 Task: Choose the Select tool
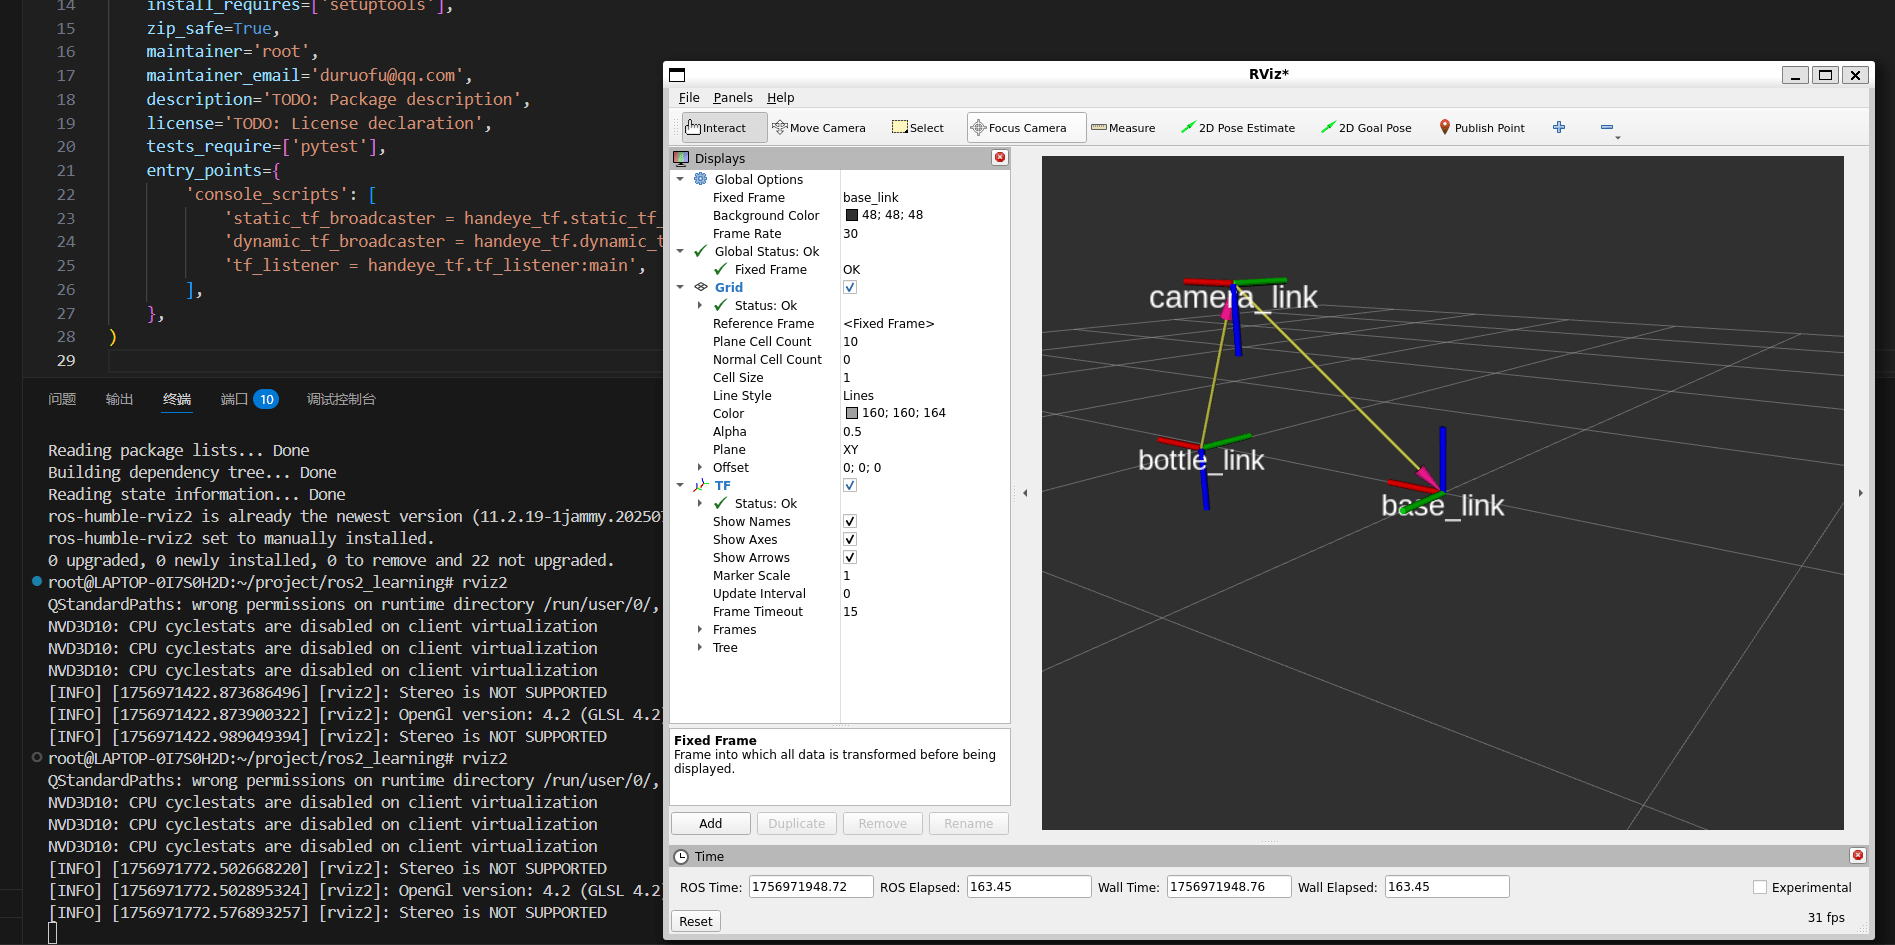click(x=918, y=128)
